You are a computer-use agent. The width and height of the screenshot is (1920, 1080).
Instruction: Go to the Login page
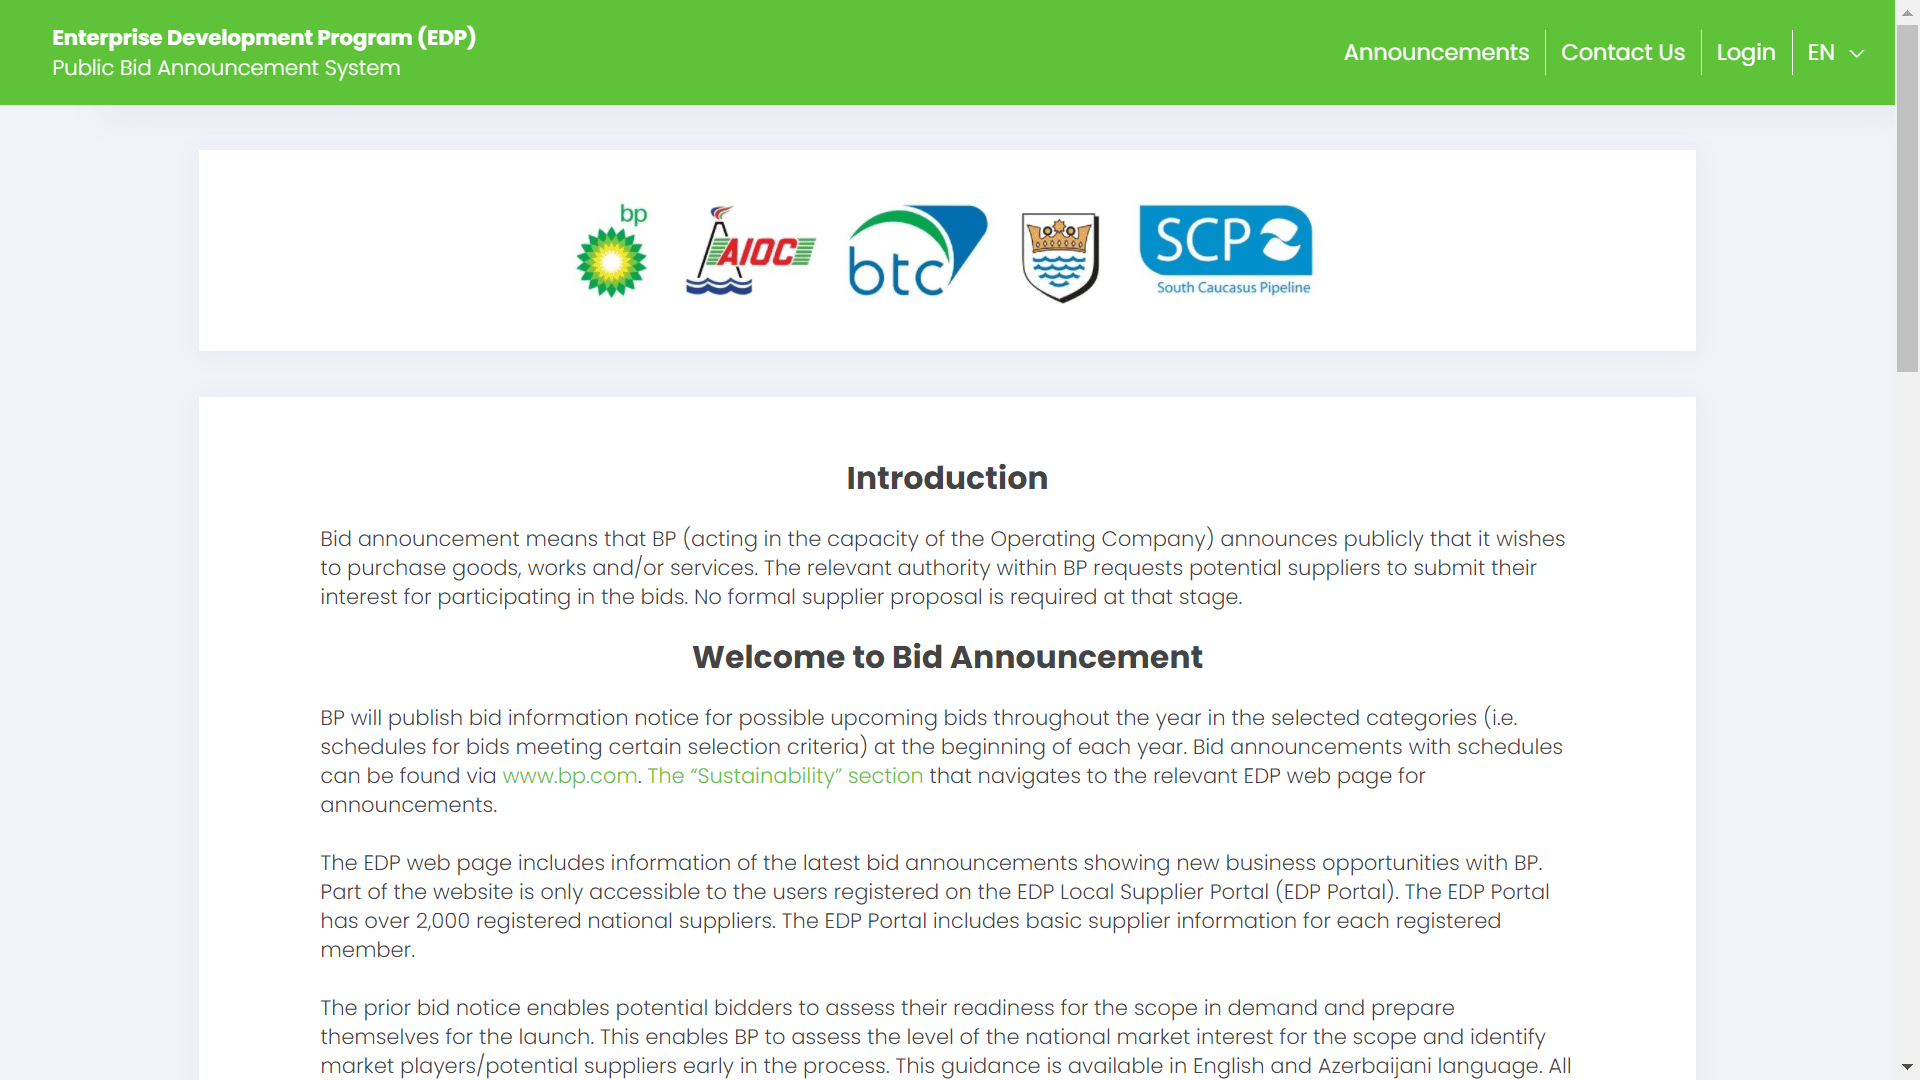[1746, 52]
